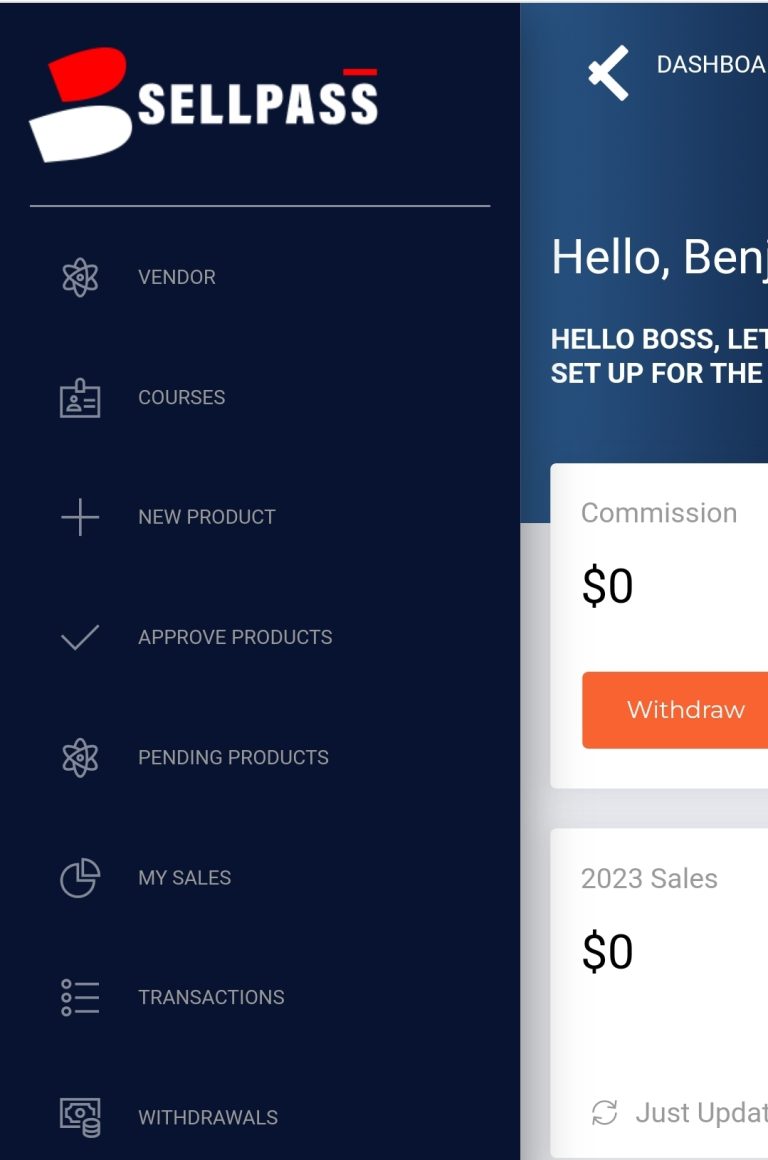The height and width of the screenshot is (1160, 768).
Task: Select the money icon for Withdrawals
Action: pyautogui.click(x=80, y=1117)
